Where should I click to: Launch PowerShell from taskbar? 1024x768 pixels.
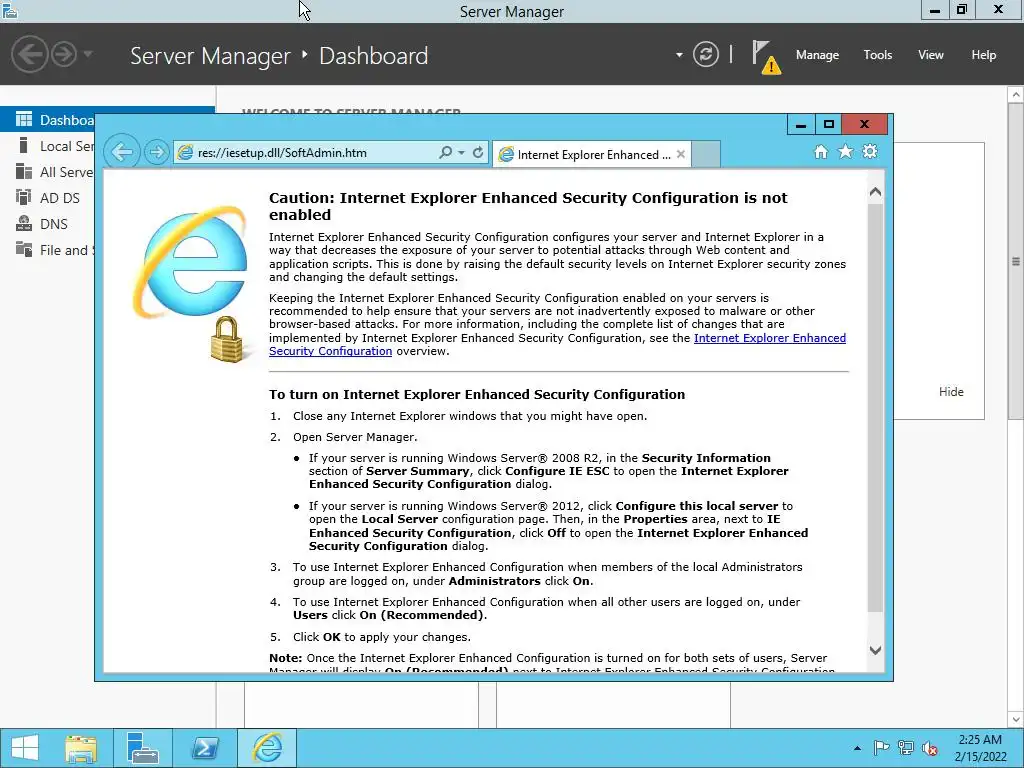point(204,748)
